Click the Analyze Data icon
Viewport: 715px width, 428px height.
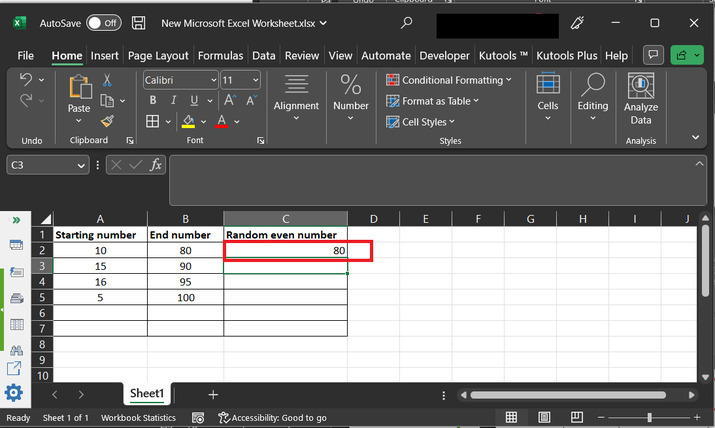point(640,86)
